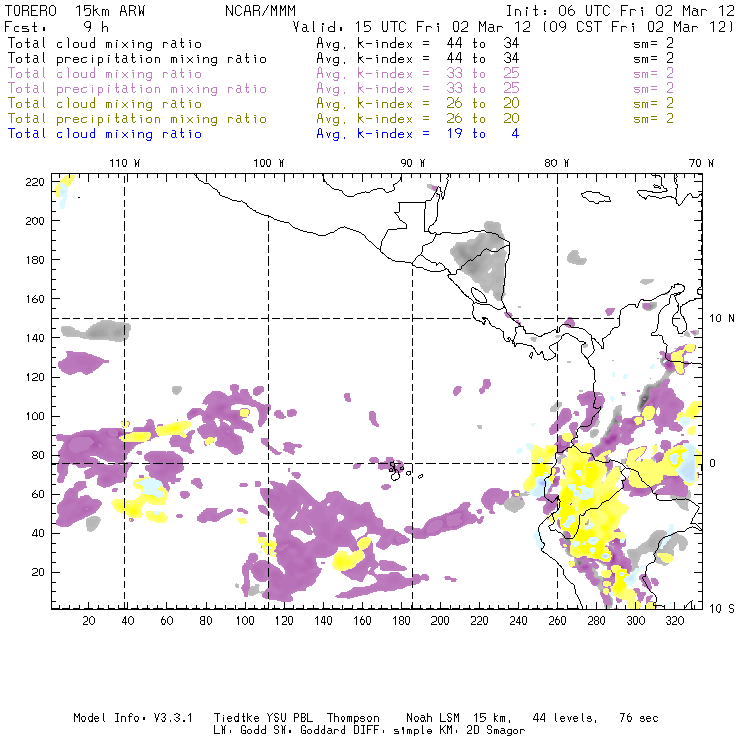
Task: Click the 'Tiedtke' scheme label
Action: coord(236,718)
